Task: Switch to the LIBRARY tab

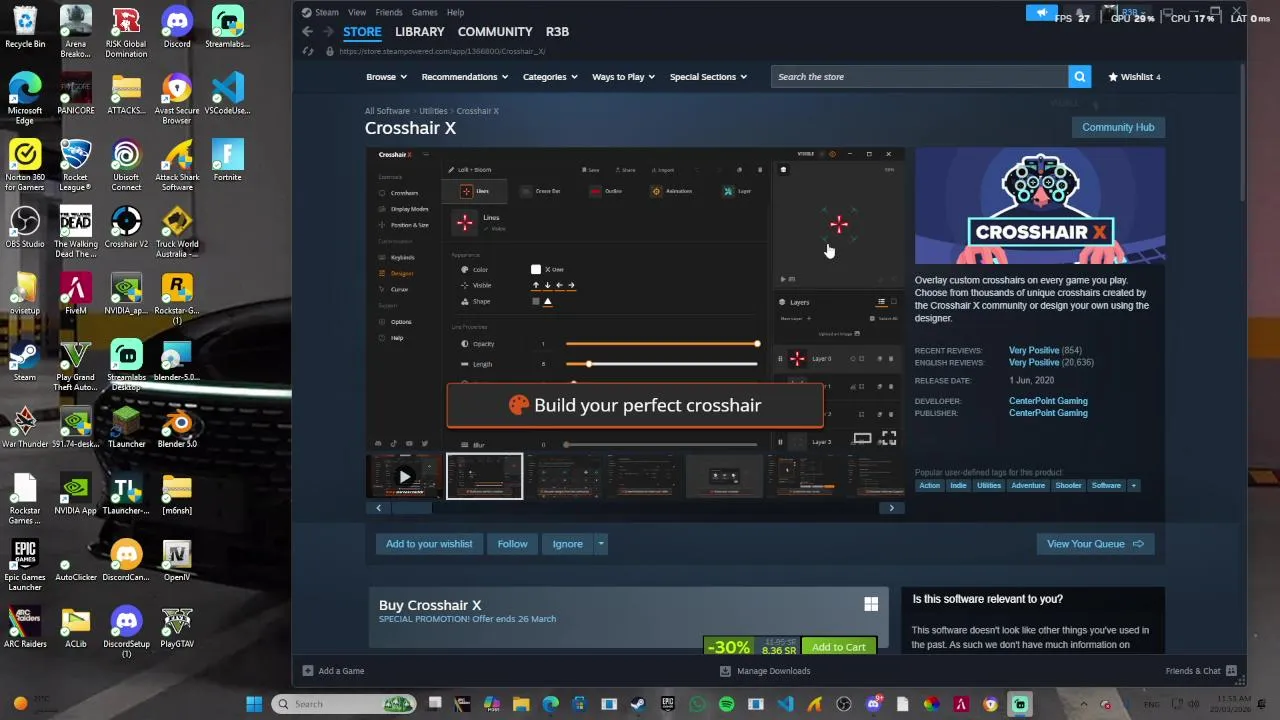Action: (420, 32)
